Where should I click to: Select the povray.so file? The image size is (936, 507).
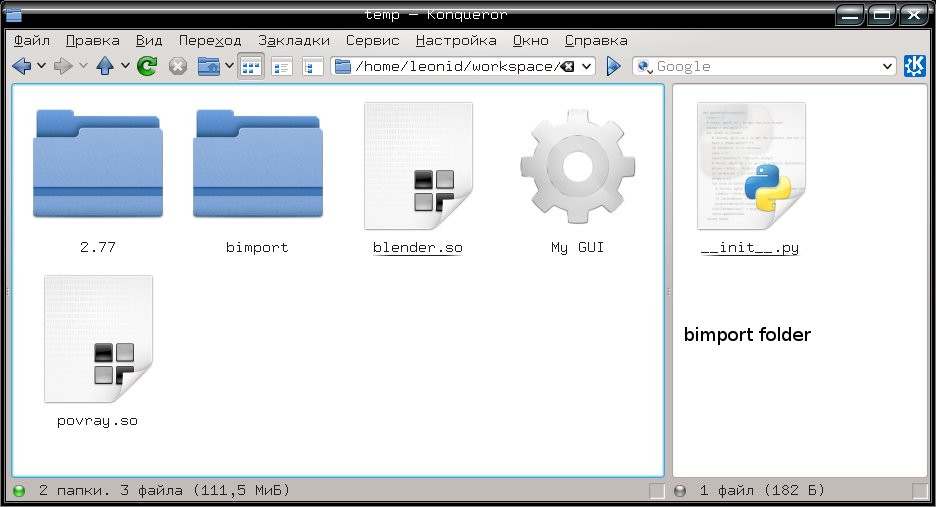coord(98,342)
